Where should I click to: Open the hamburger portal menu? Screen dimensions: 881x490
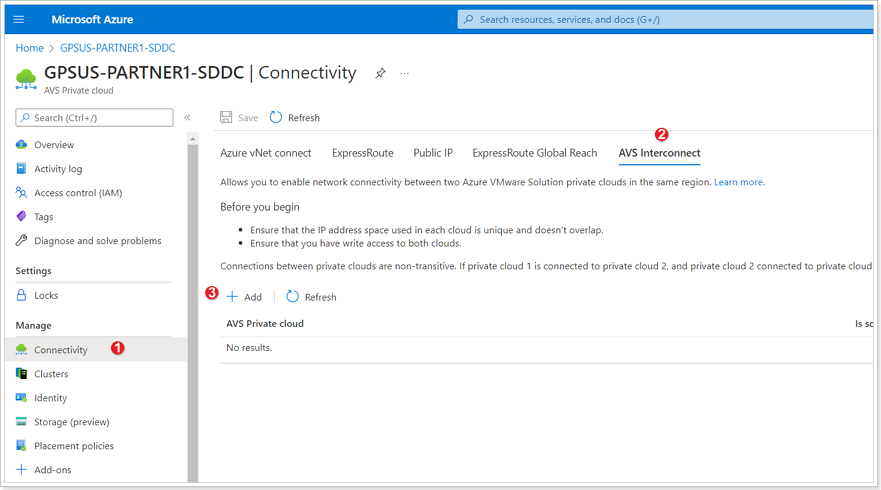(x=19, y=20)
